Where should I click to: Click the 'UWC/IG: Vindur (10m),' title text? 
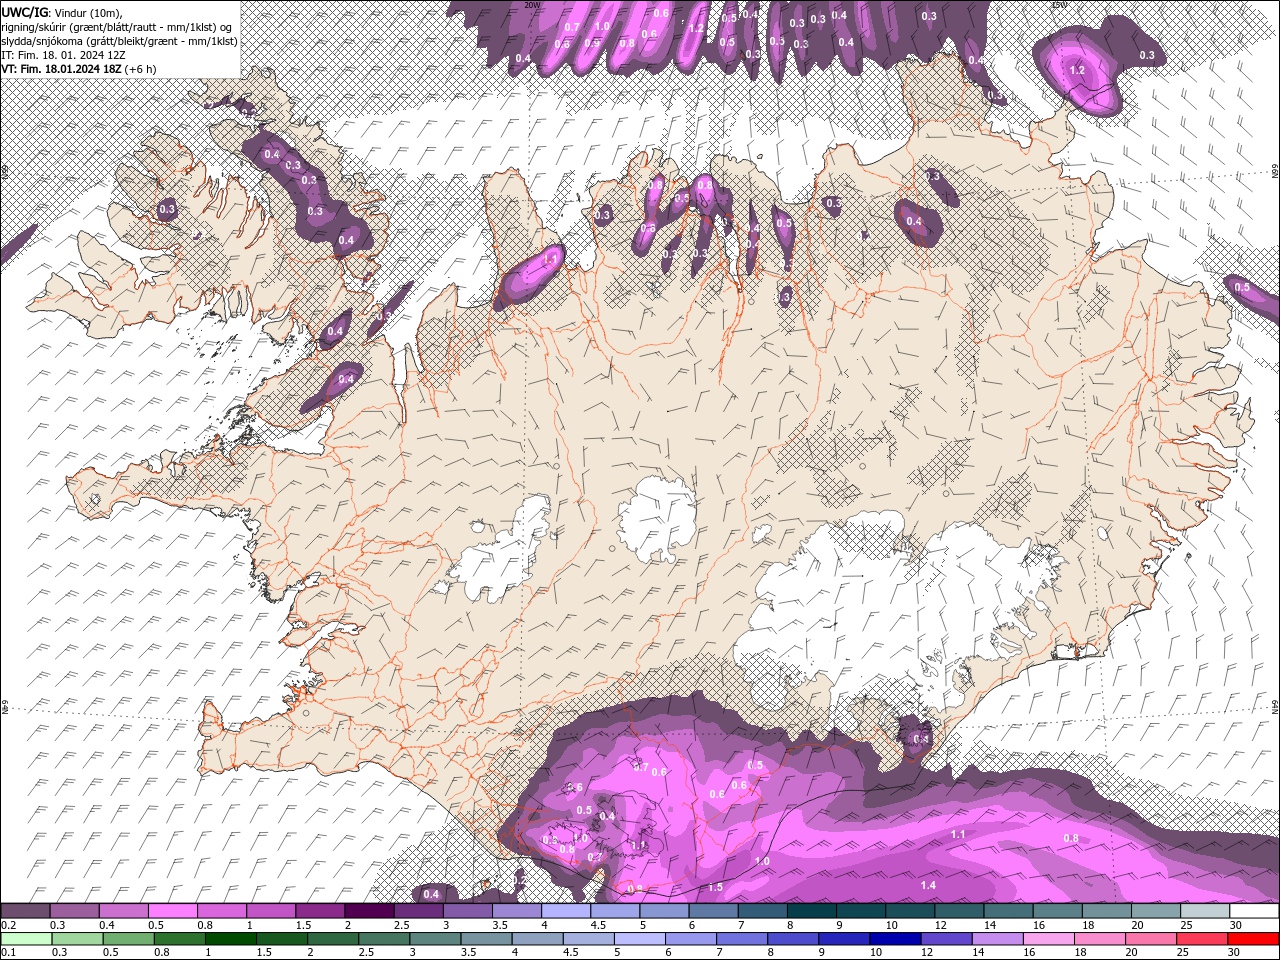(x=60, y=11)
